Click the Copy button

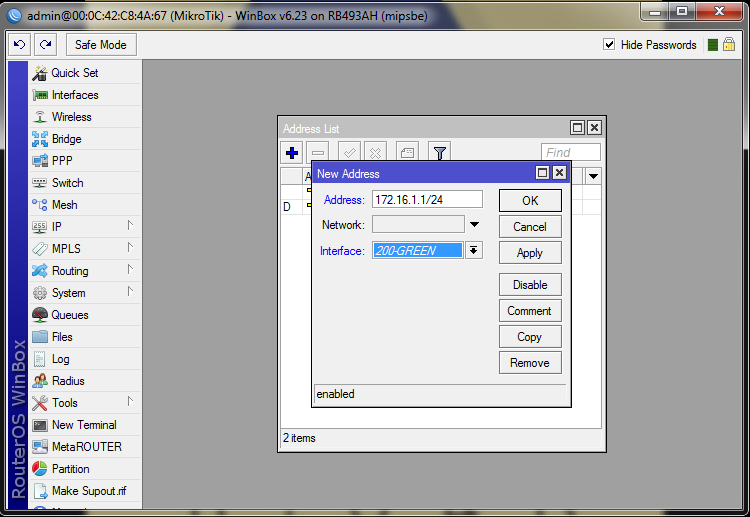[x=530, y=337]
